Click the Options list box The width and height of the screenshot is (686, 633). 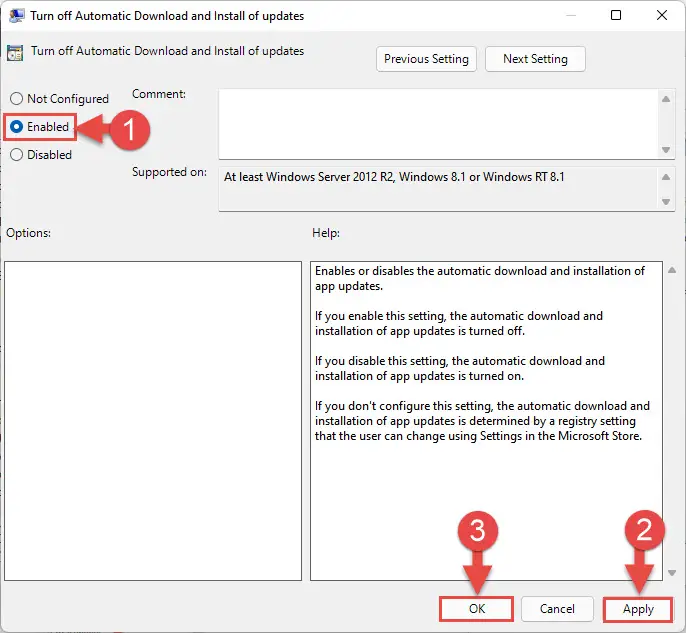click(153, 421)
